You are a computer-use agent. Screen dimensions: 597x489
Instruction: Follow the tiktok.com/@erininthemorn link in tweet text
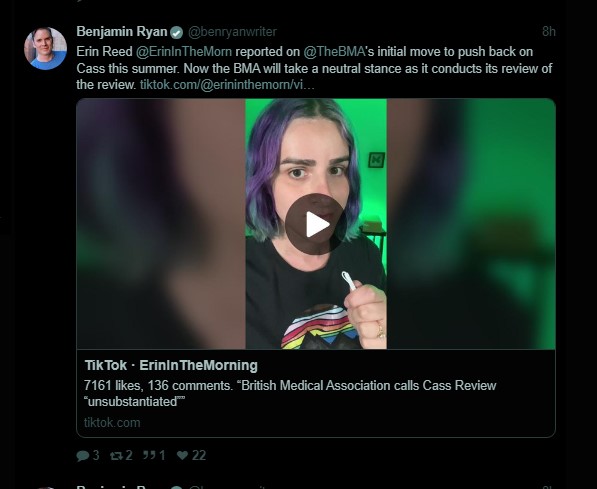[x=227, y=85]
